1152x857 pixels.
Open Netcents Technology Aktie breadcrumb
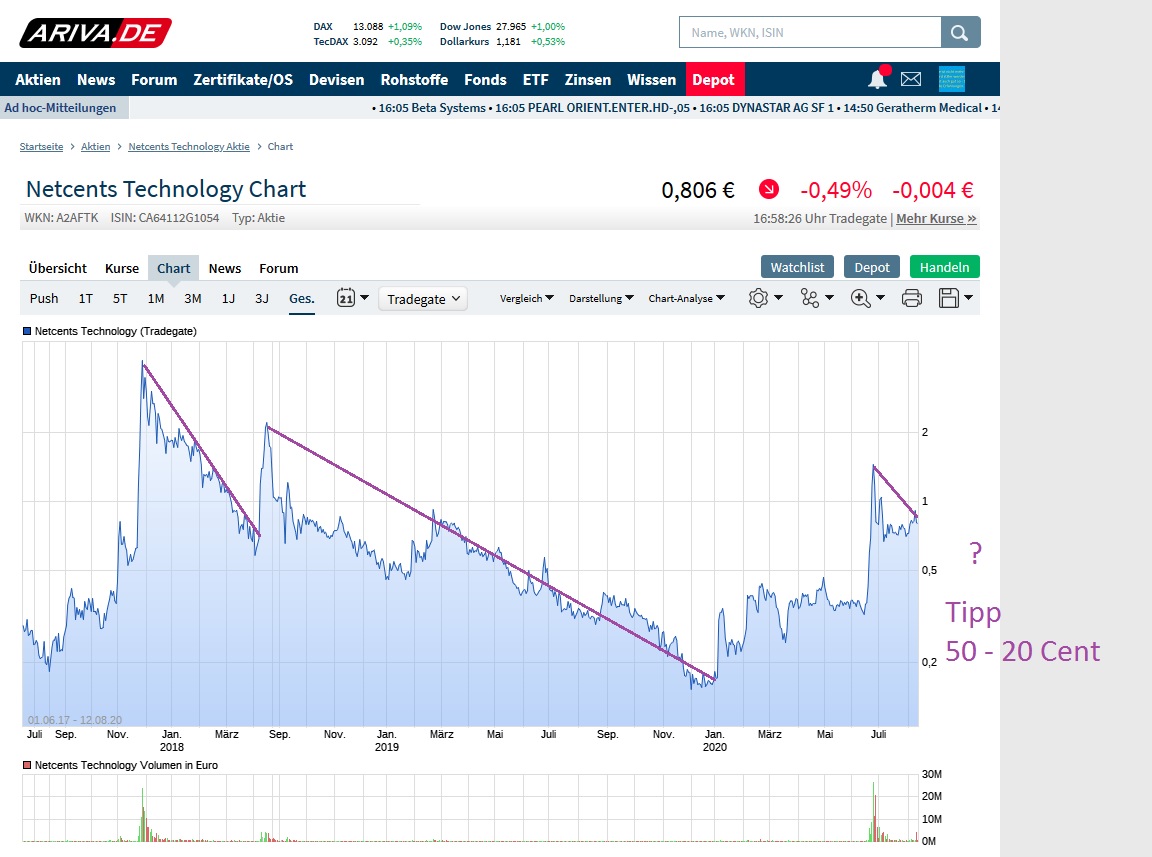pyautogui.click(x=189, y=146)
